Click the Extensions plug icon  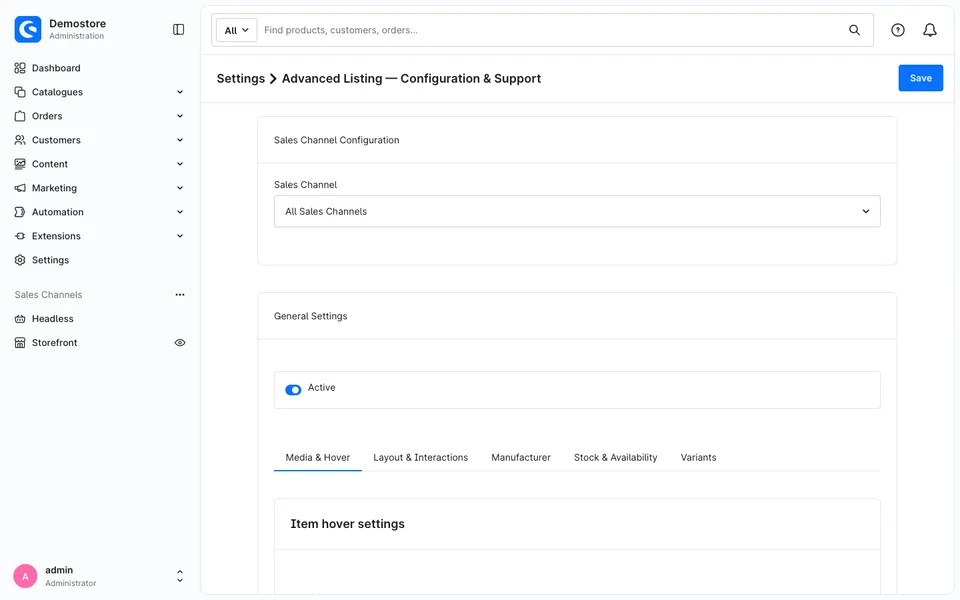tap(20, 236)
